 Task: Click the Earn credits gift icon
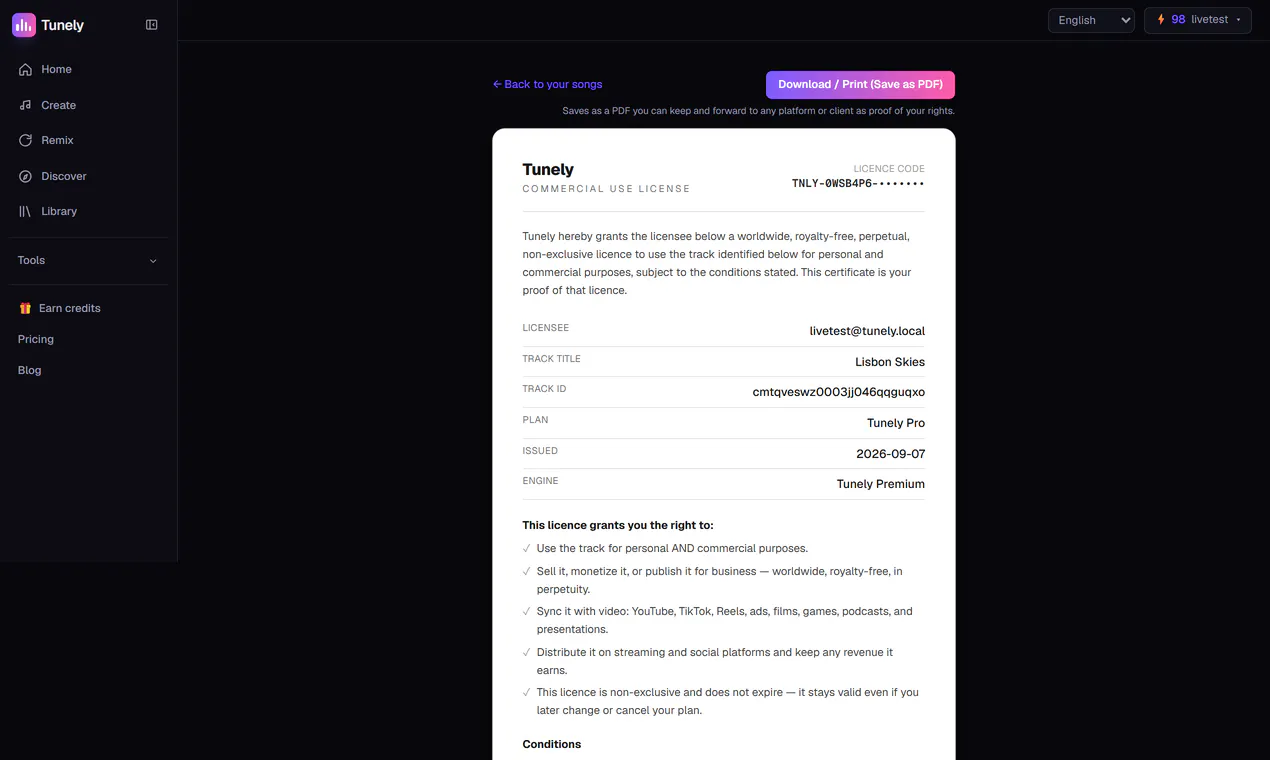point(25,308)
